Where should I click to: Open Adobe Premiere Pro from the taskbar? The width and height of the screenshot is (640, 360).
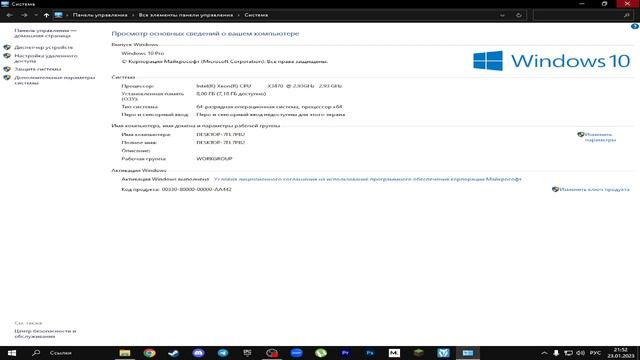click(x=345, y=353)
